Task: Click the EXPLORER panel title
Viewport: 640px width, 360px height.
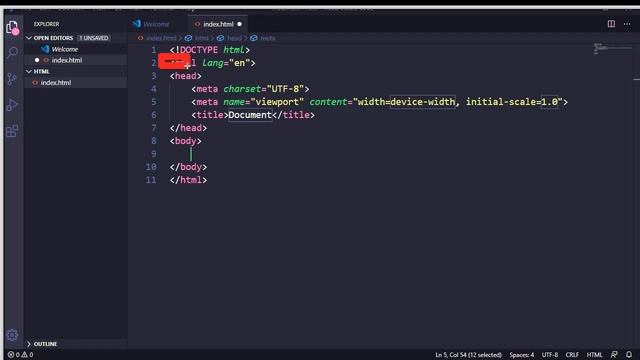Action: tap(47, 24)
